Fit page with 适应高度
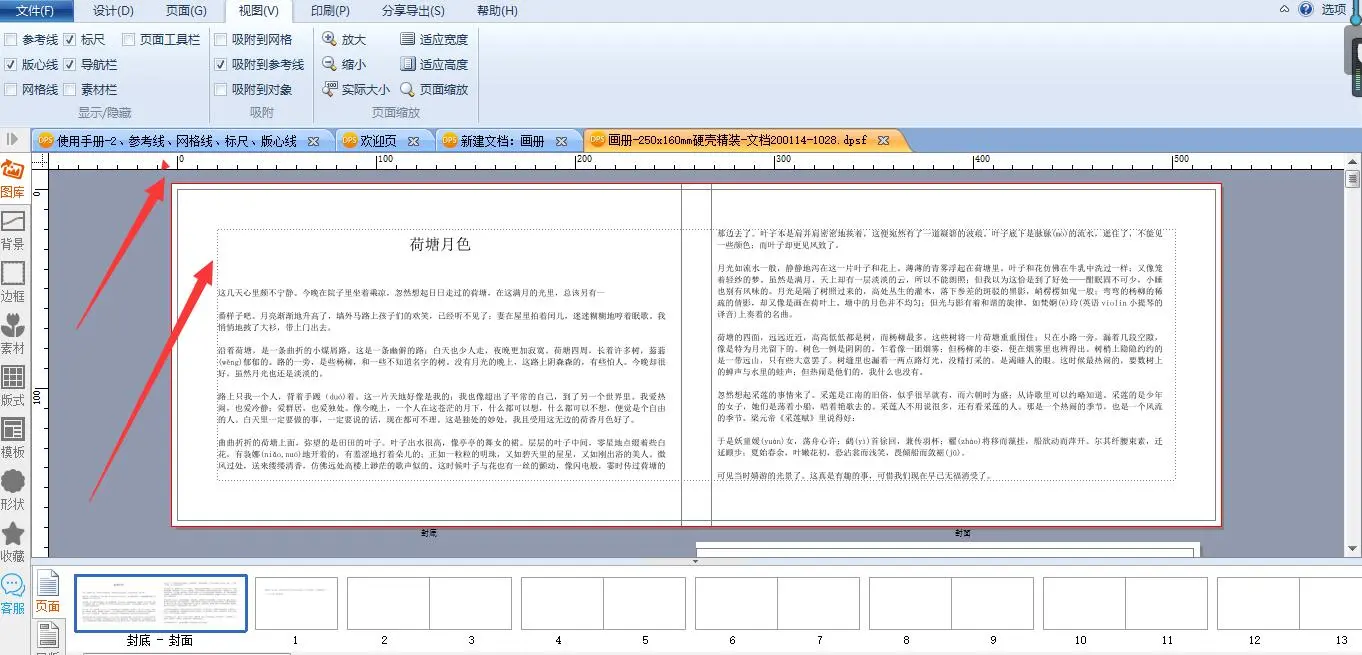1362x655 pixels. [434, 64]
